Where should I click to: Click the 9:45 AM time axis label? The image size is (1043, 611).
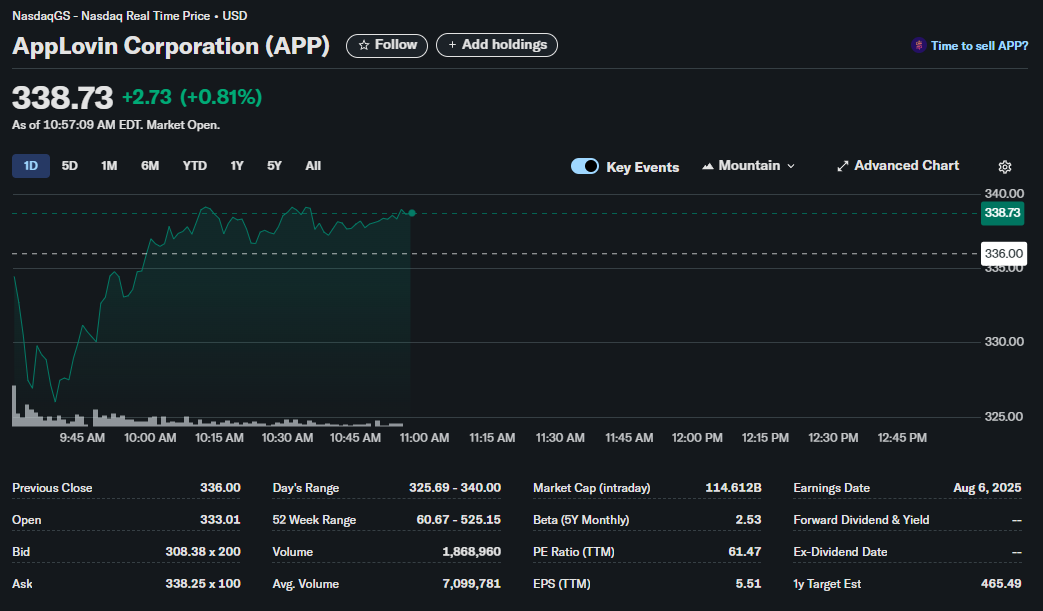[x=82, y=437]
